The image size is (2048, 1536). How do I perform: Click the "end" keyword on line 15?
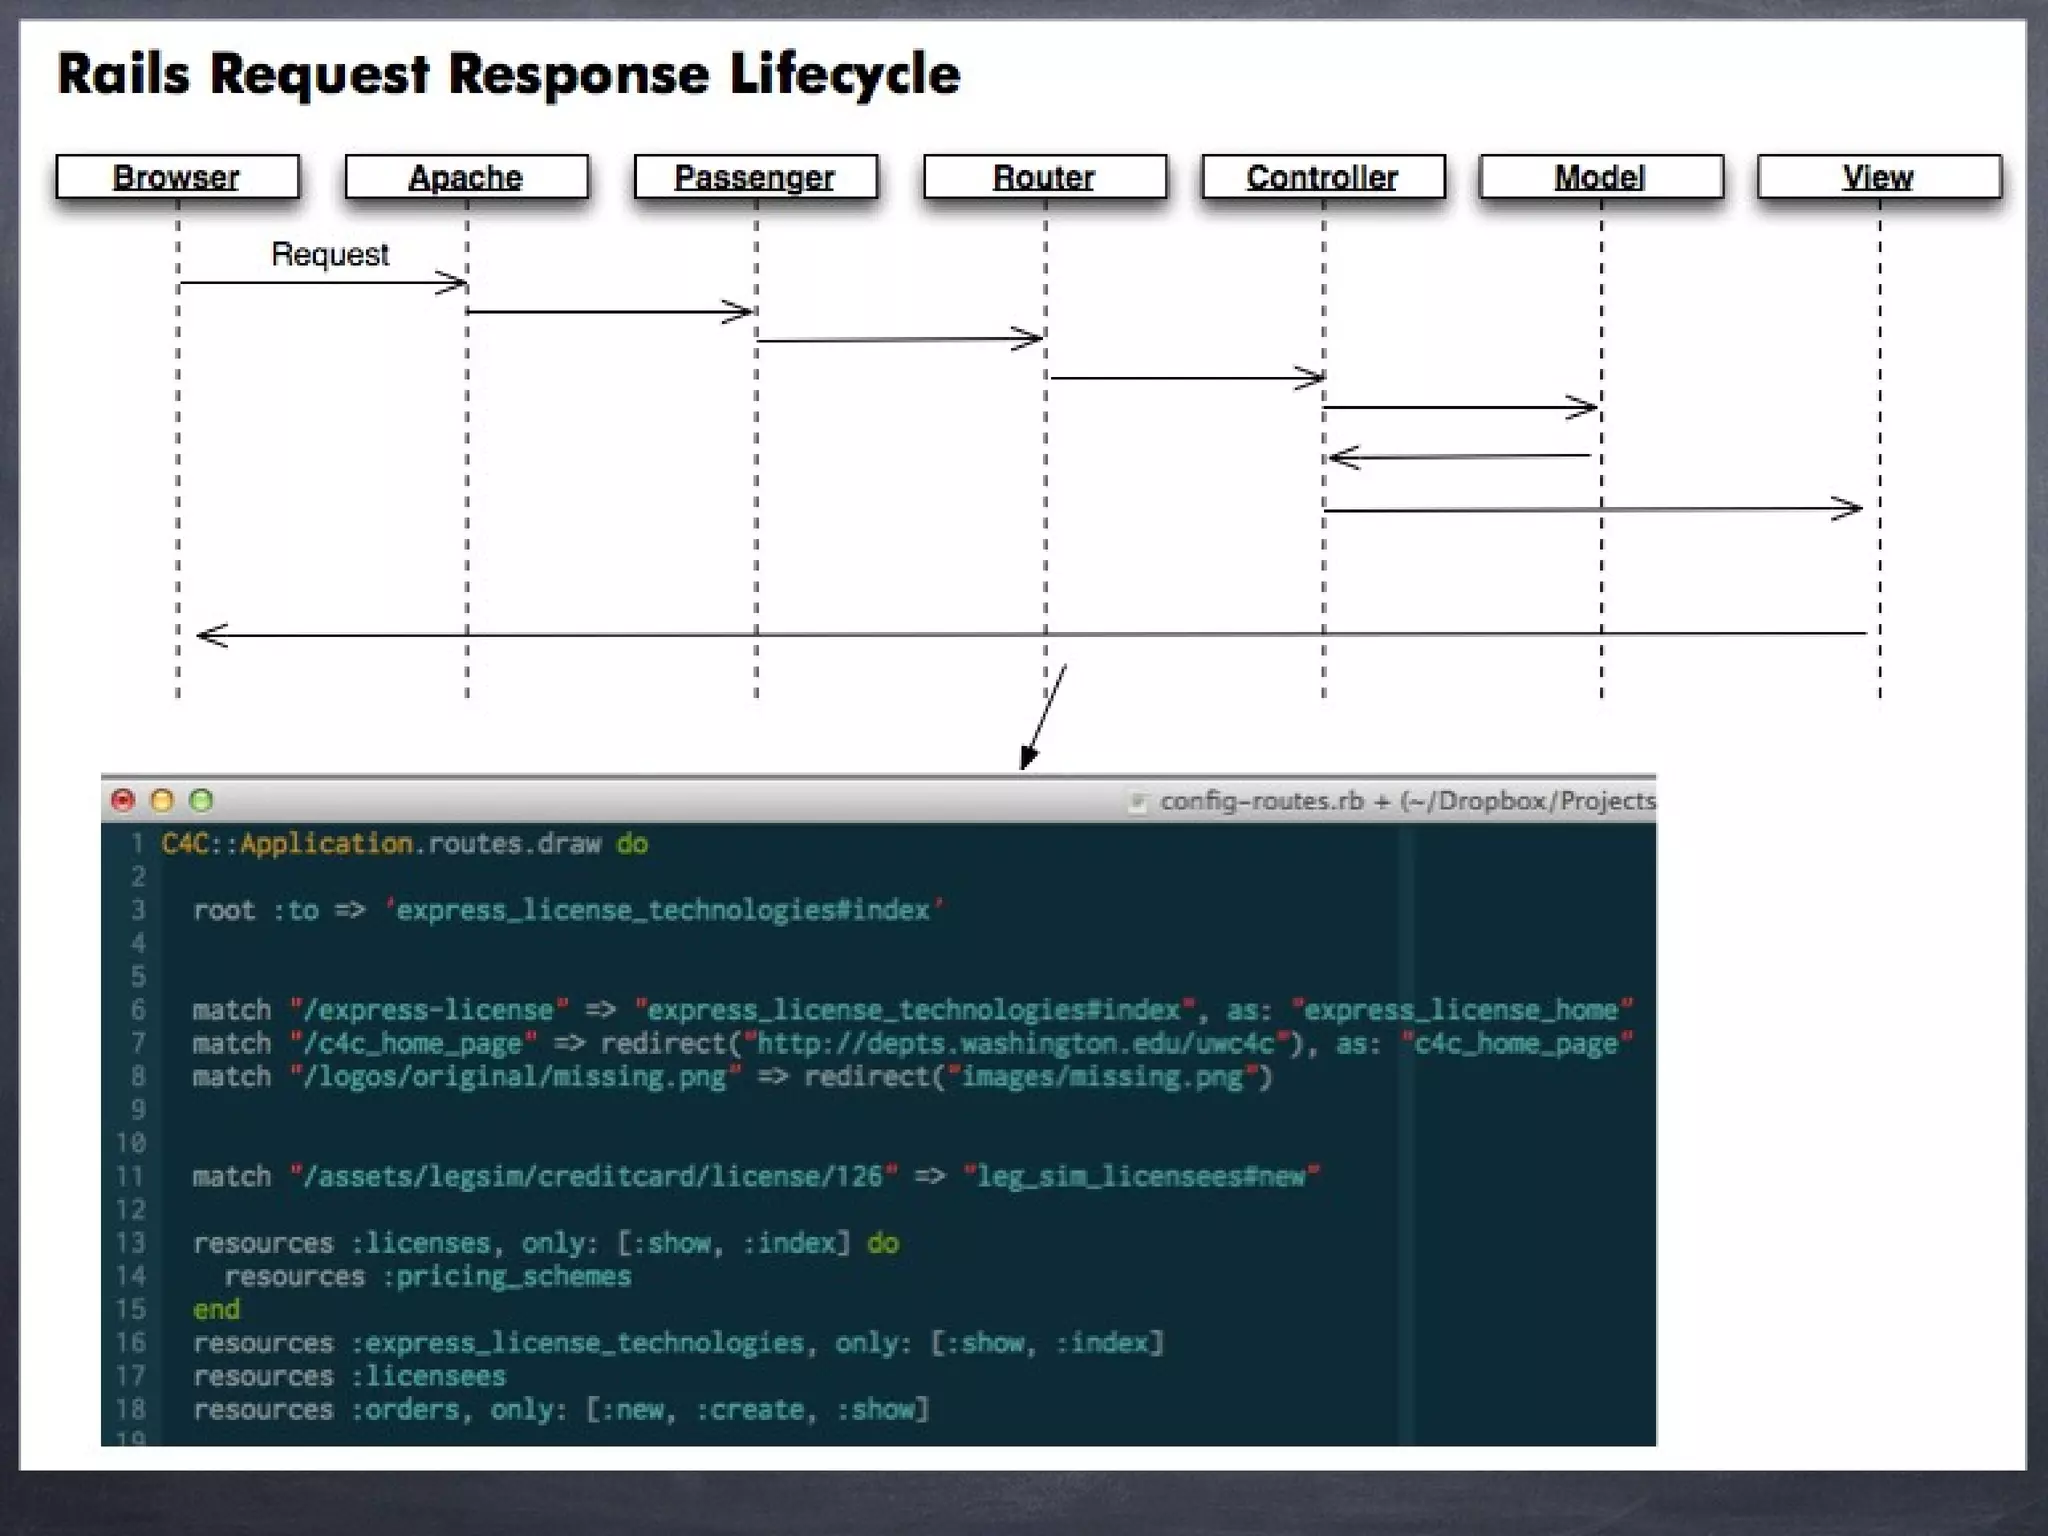(x=216, y=1310)
